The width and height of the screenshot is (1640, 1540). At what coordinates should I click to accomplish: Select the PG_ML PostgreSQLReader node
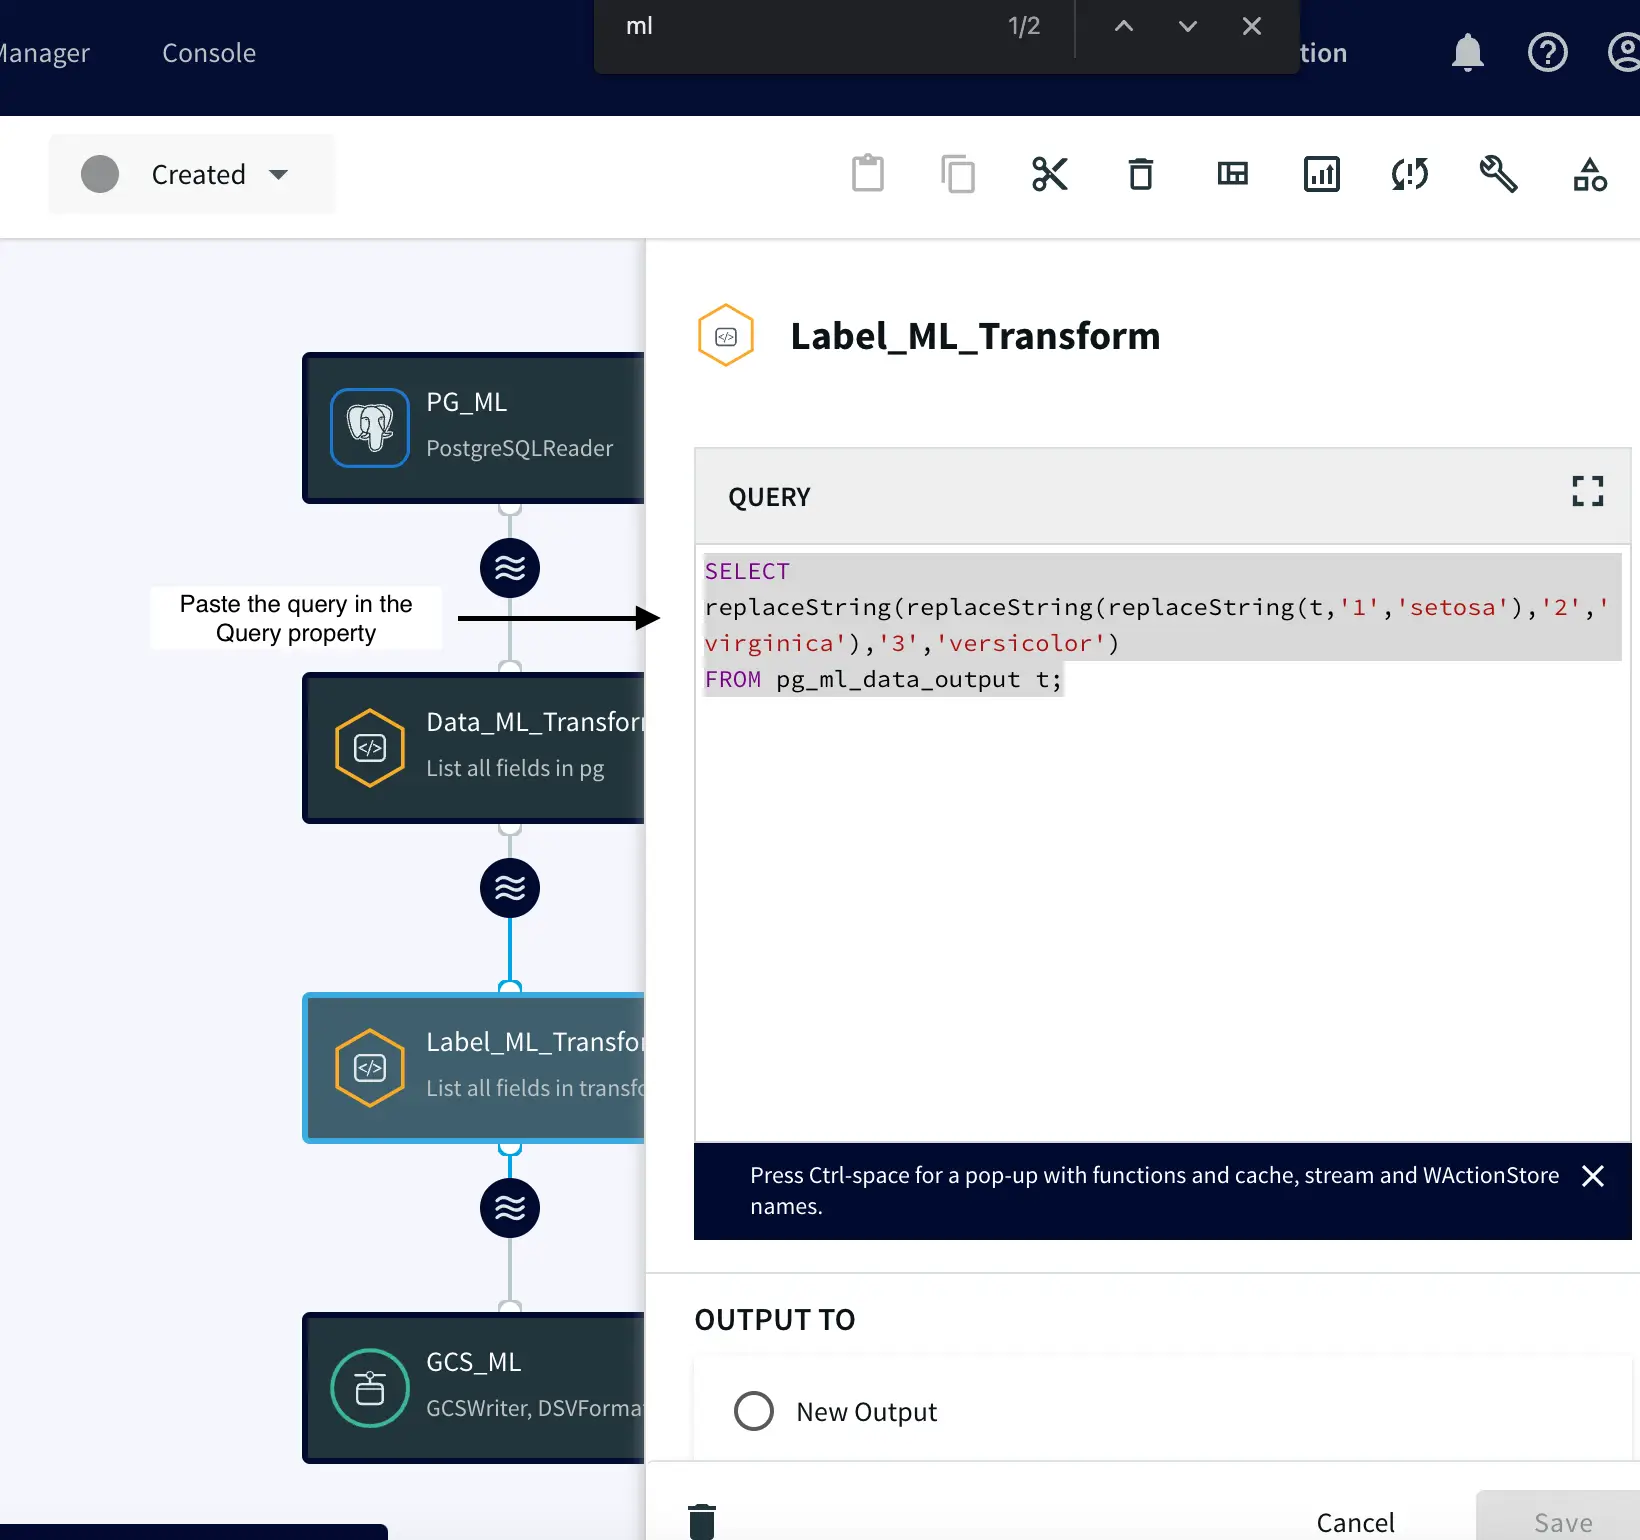point(474,428)
